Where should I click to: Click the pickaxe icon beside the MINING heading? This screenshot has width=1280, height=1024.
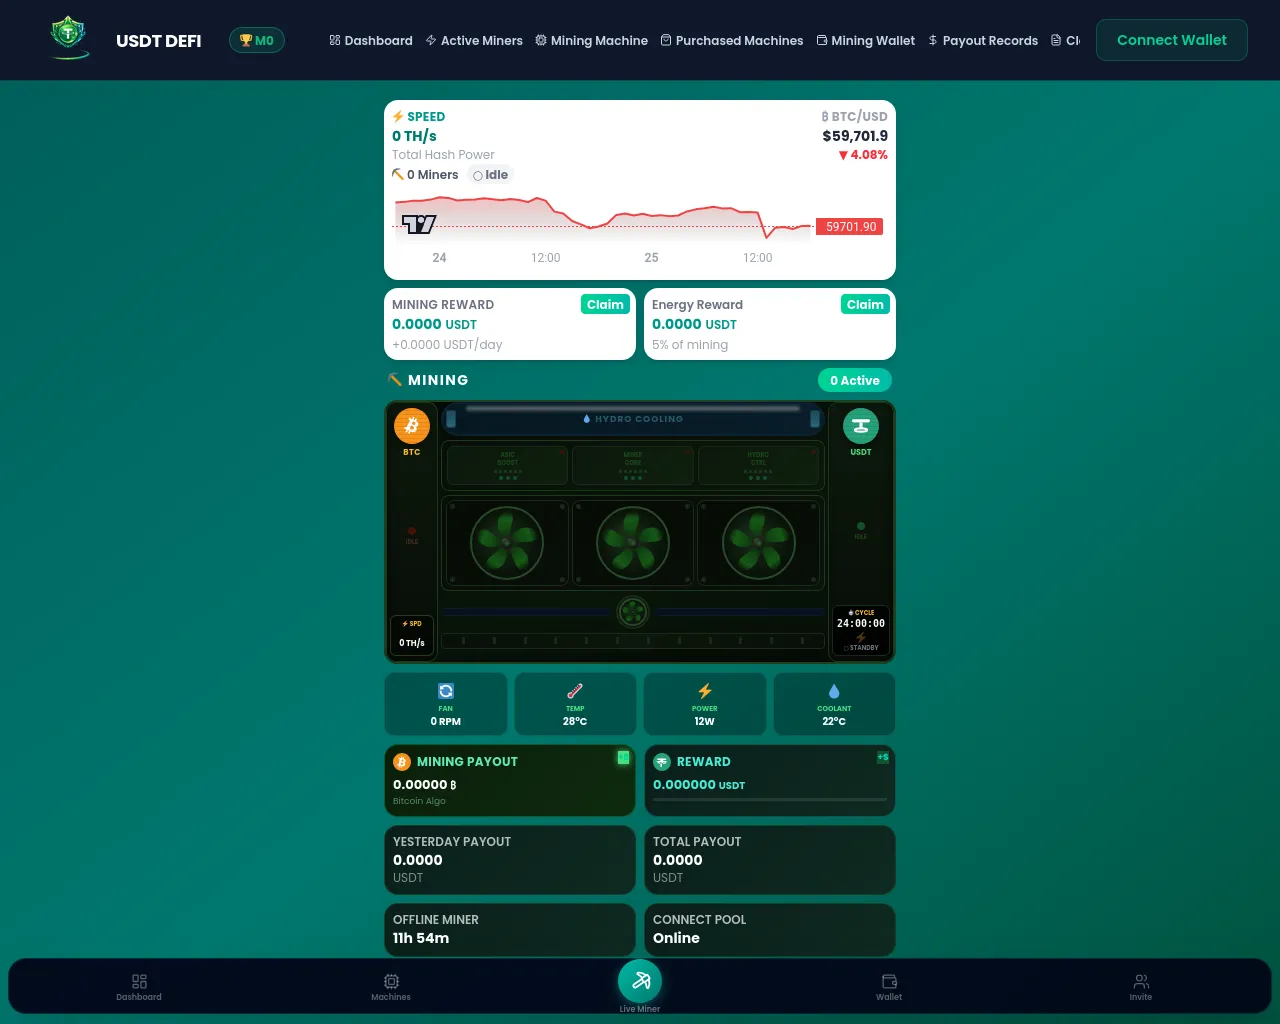click(395, 380)
